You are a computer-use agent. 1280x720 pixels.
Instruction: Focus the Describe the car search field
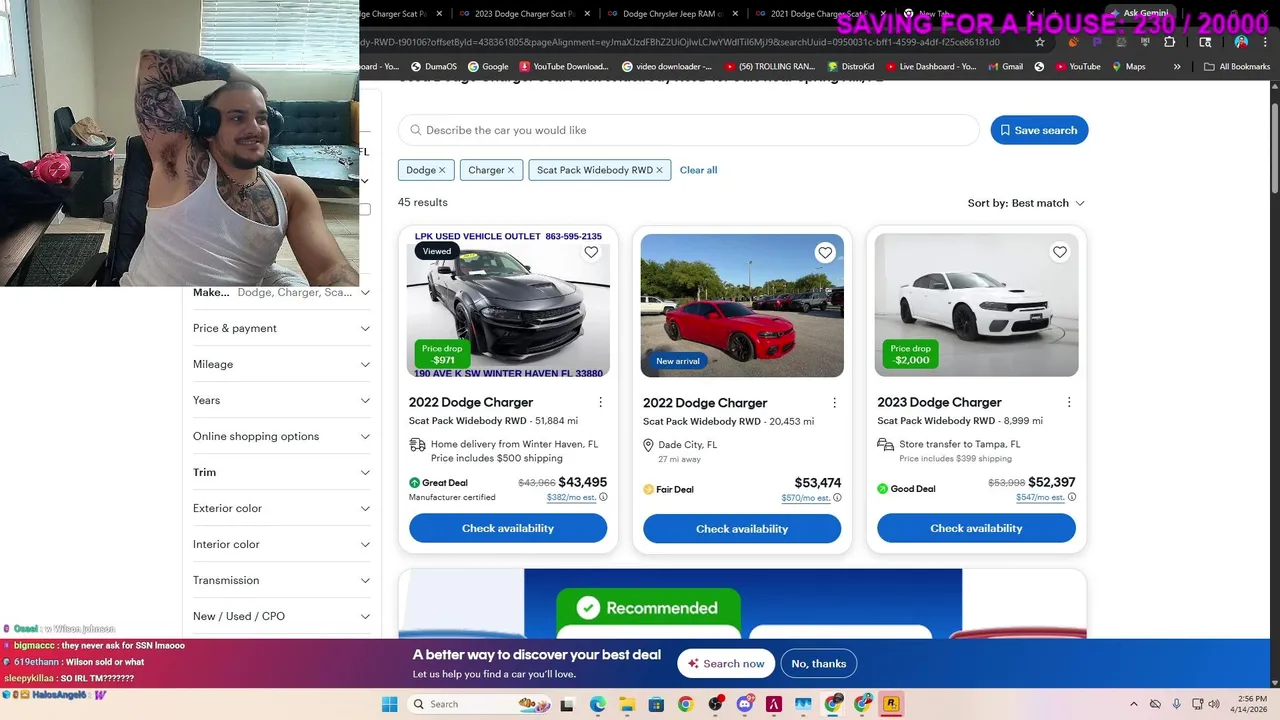(689, 130)
